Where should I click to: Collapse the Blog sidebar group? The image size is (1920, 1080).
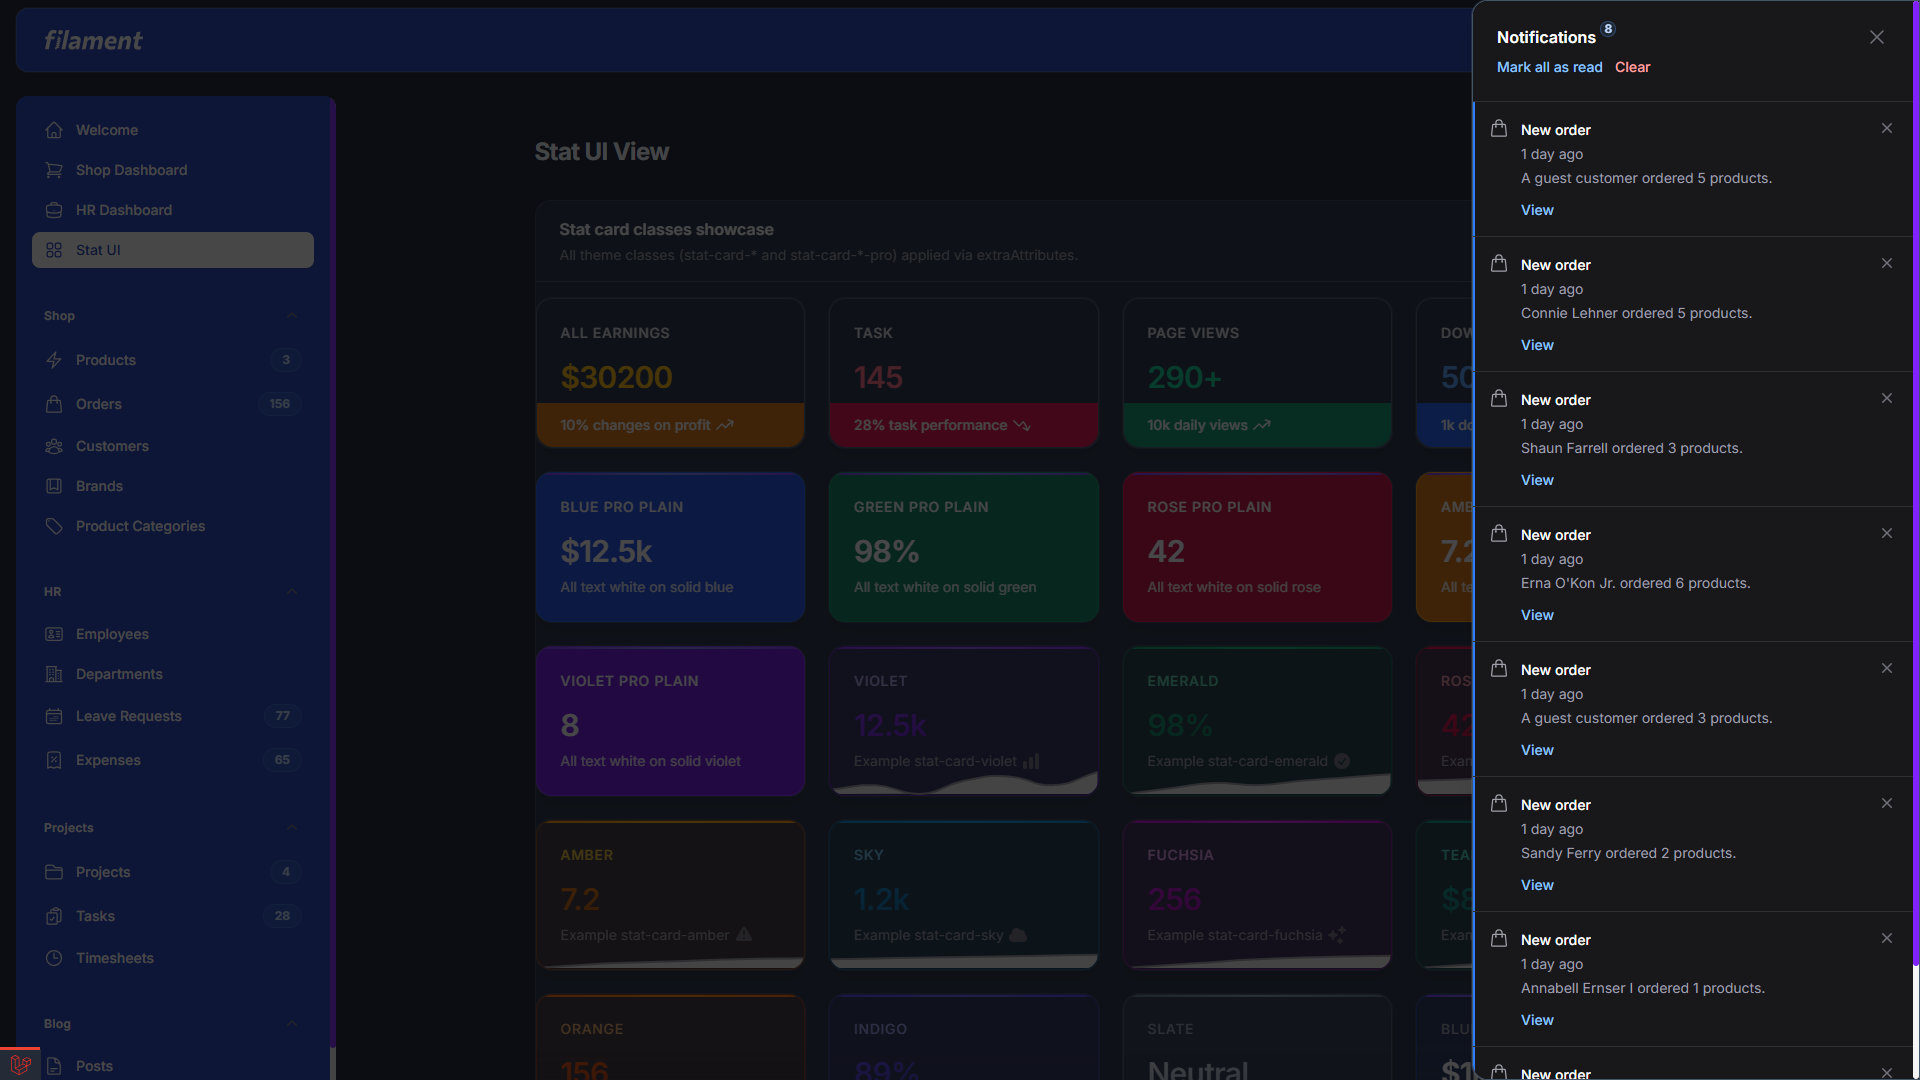(291, 1024)
